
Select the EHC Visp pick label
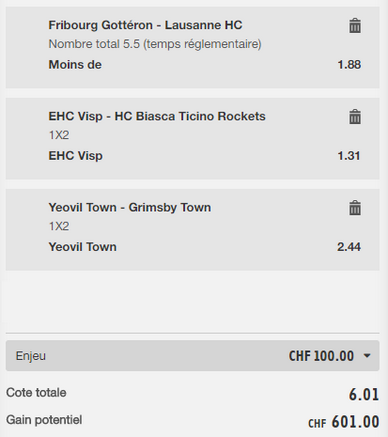coord(75,156)
